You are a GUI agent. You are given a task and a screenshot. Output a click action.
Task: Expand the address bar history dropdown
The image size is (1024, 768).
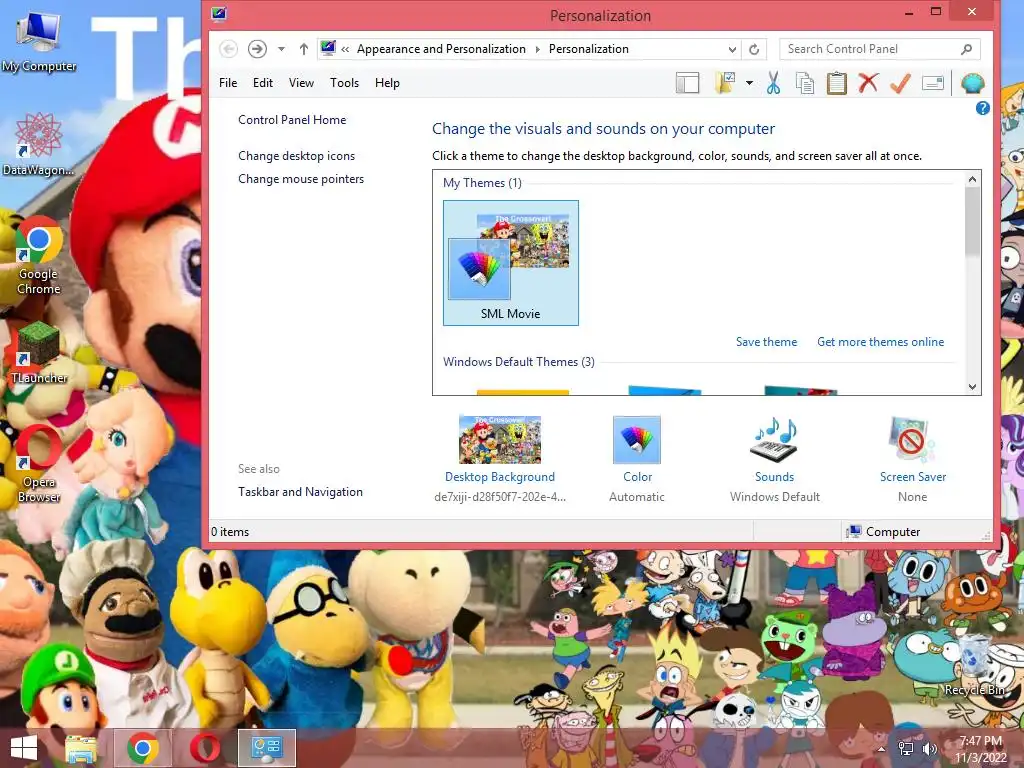click(x=732, y=49)
